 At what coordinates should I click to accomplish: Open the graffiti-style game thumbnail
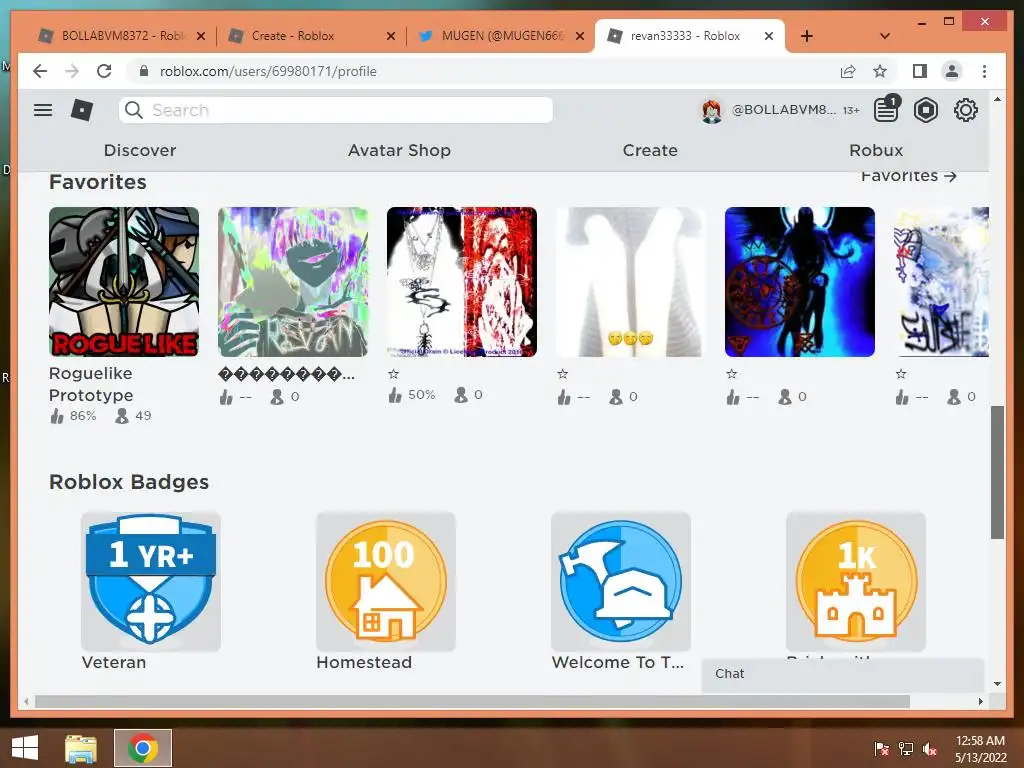pos(942,282)
